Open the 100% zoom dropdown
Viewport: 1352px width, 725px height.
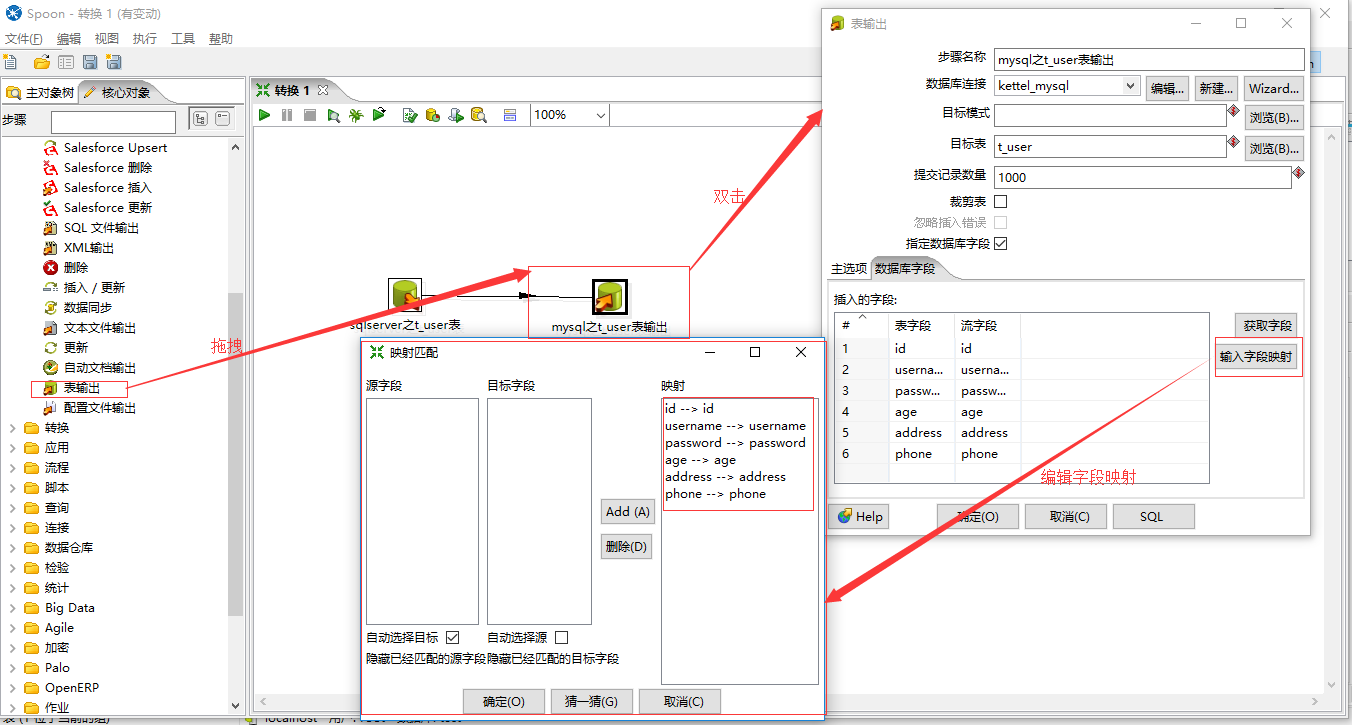600,115
